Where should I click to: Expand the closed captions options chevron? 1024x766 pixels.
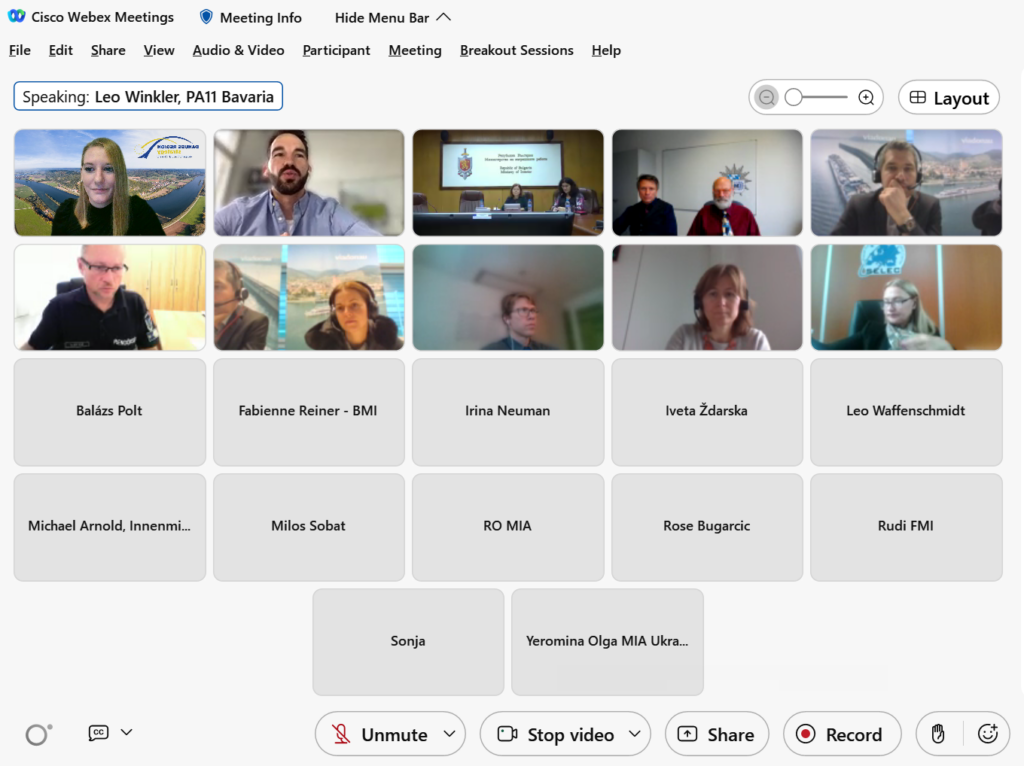[126, 732]
